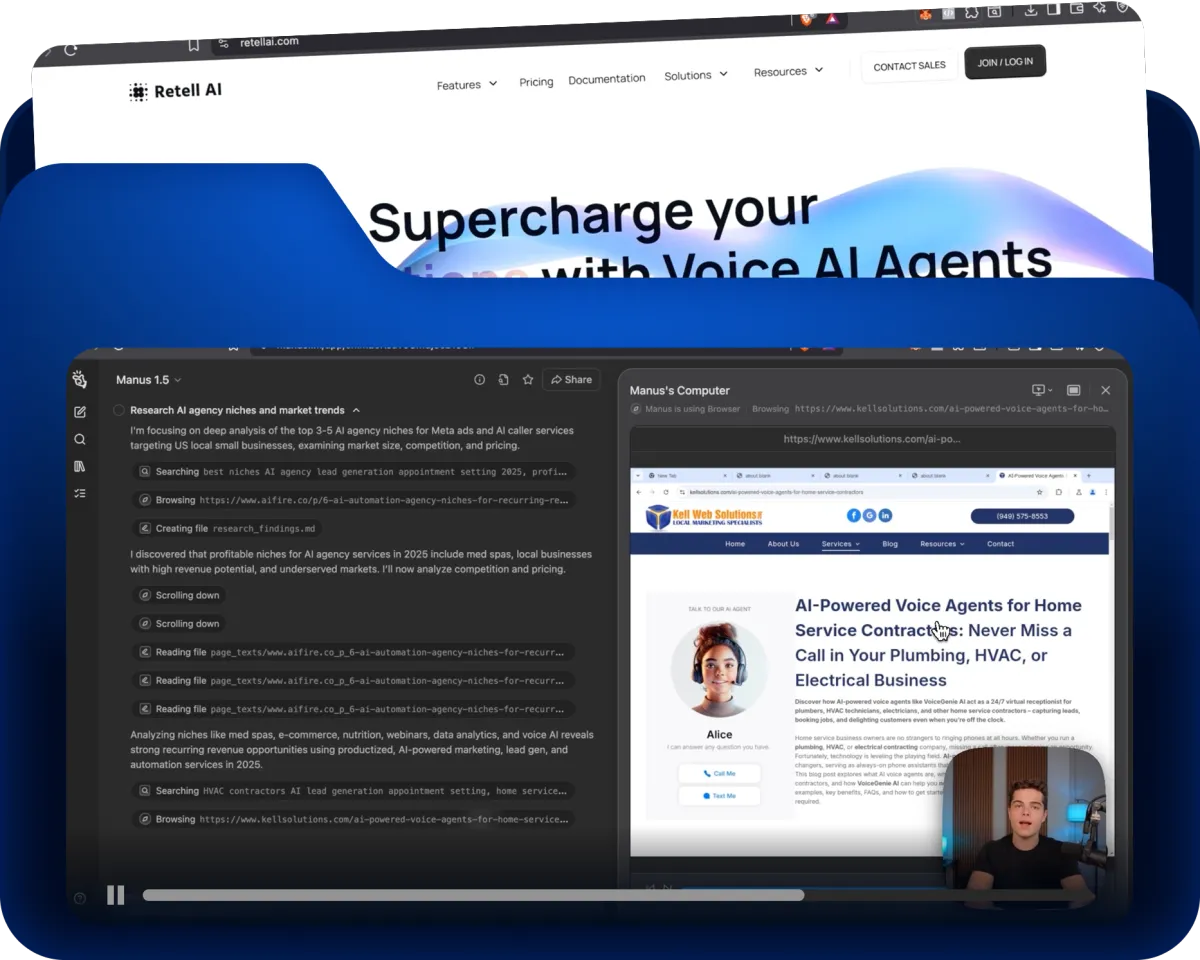This screenshot has width=1200, height=960.
Task: Open About Us on Kell site nav
Action: (x=783, y=544)
